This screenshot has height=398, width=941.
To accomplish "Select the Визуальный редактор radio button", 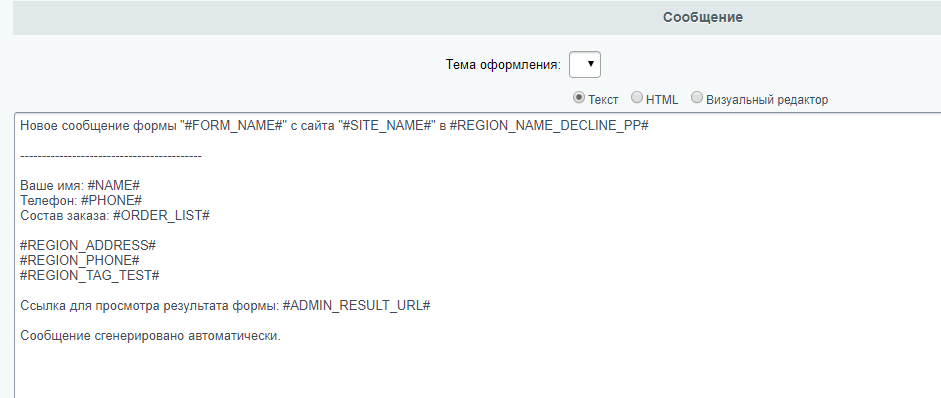I will (697, 98).
